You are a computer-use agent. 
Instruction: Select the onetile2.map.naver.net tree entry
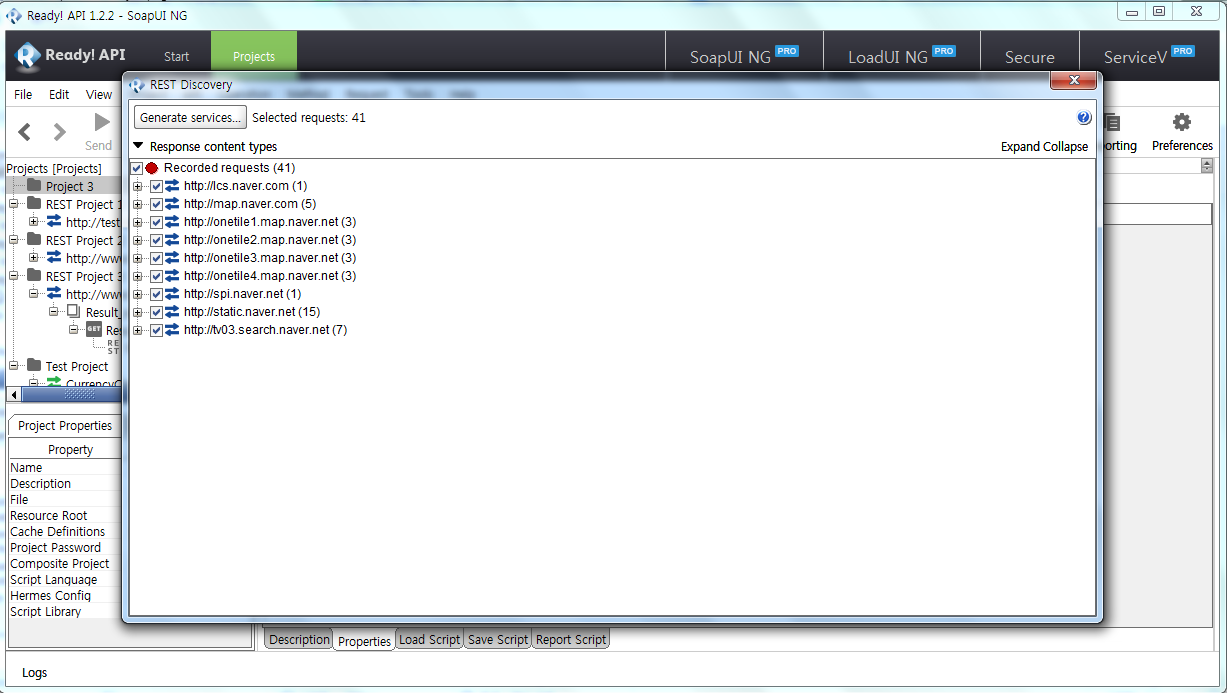coord(269,240)
